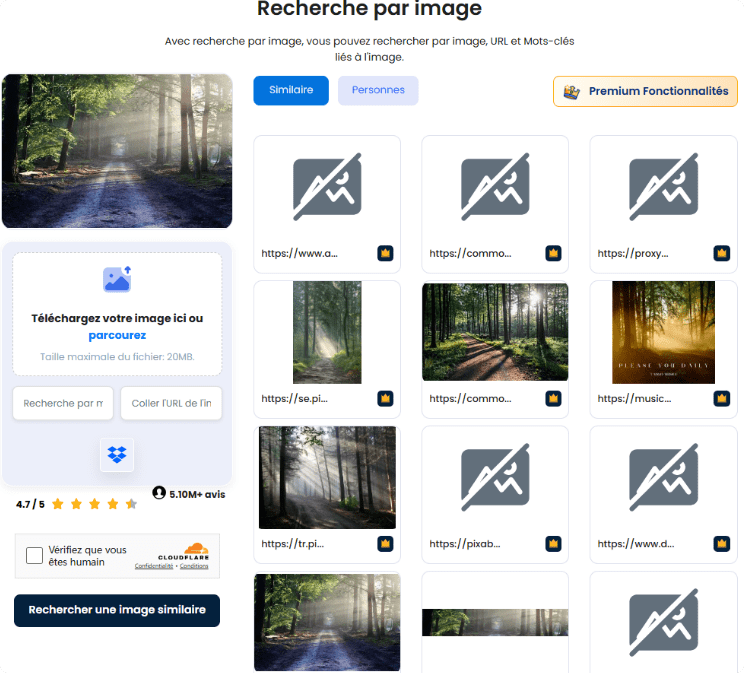
Task: Click the 4.7 / 5 rating text
Action: tap(30, 504)
